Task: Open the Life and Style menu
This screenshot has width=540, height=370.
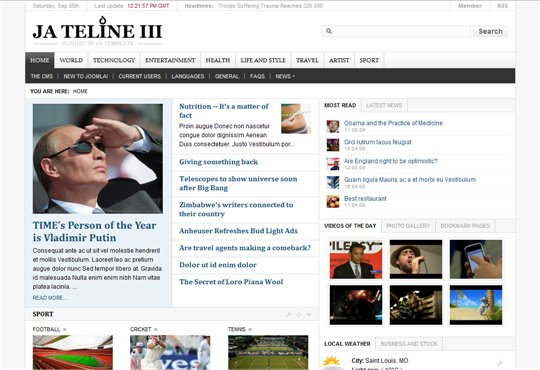Action: point(263,60)
